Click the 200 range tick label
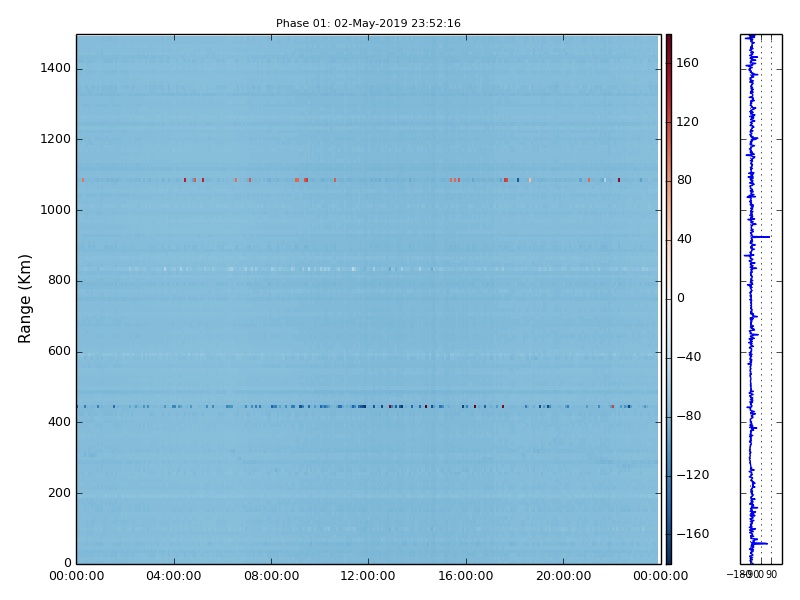Image resolution: width=800 pixels, height=600 pixels. (59, 493)
